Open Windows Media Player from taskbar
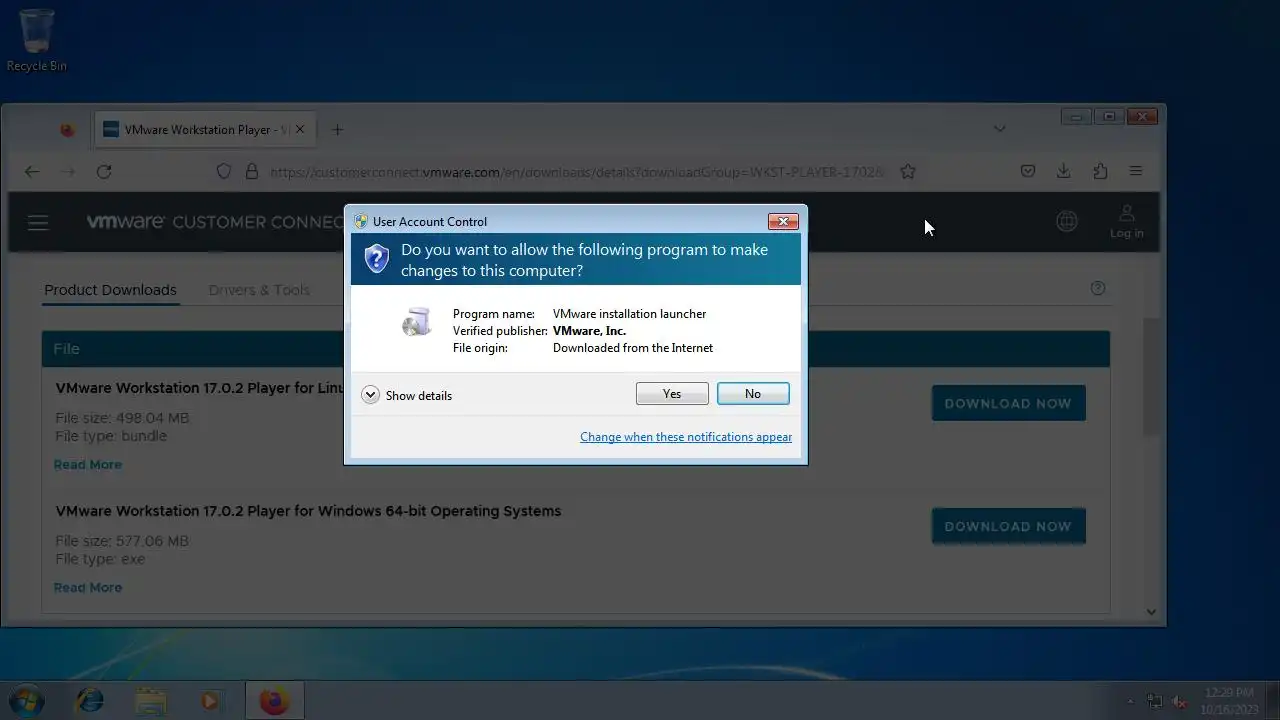1280x720 pixels. [x=210, y=701]
